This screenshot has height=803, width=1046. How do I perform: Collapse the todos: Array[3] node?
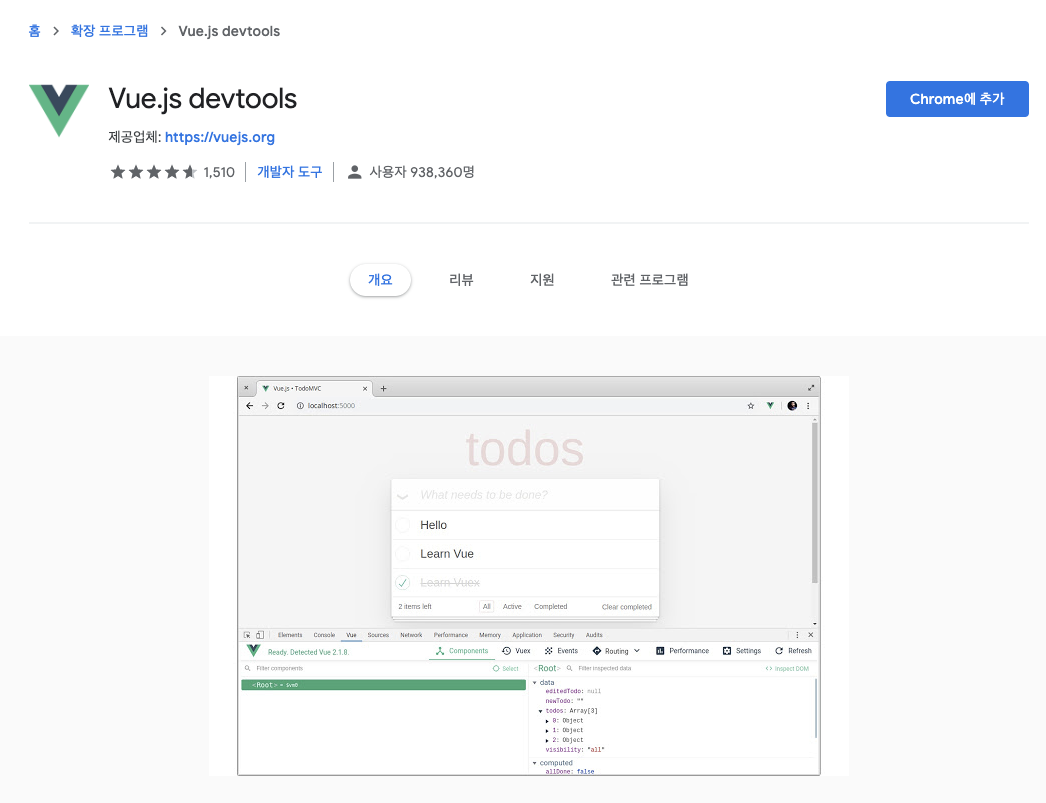pos(540,712)
